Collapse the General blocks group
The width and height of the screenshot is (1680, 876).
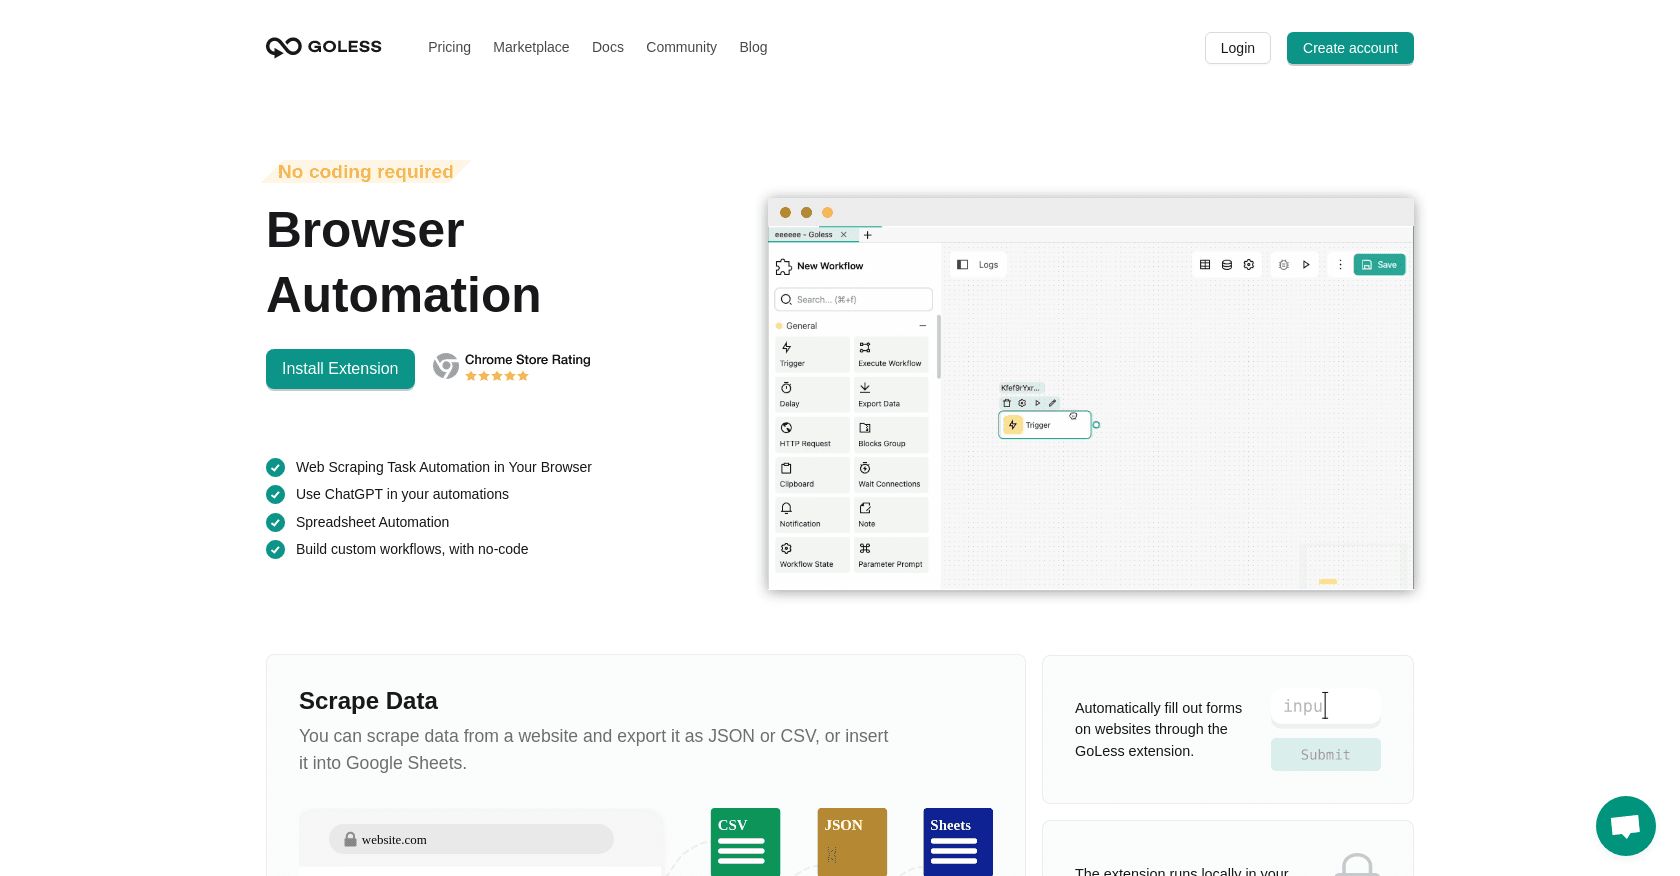click(x=922, y=326)
